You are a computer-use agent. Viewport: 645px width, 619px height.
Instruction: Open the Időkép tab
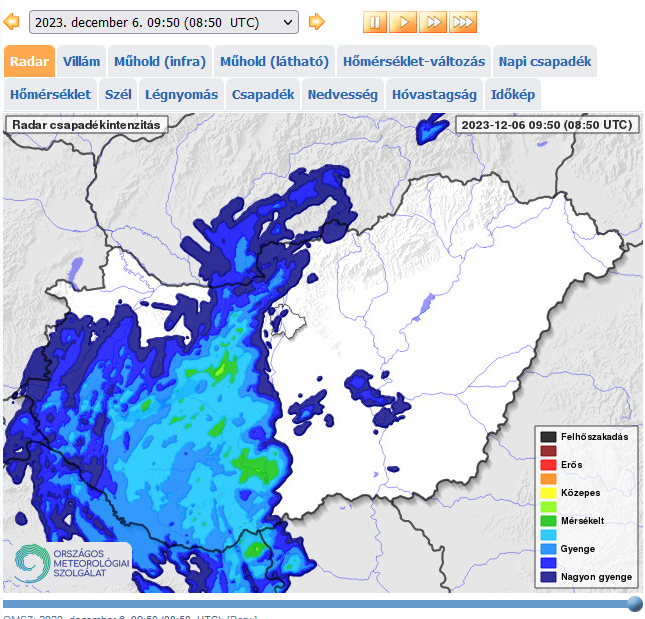pyautogui.click(x=514, y=95)
